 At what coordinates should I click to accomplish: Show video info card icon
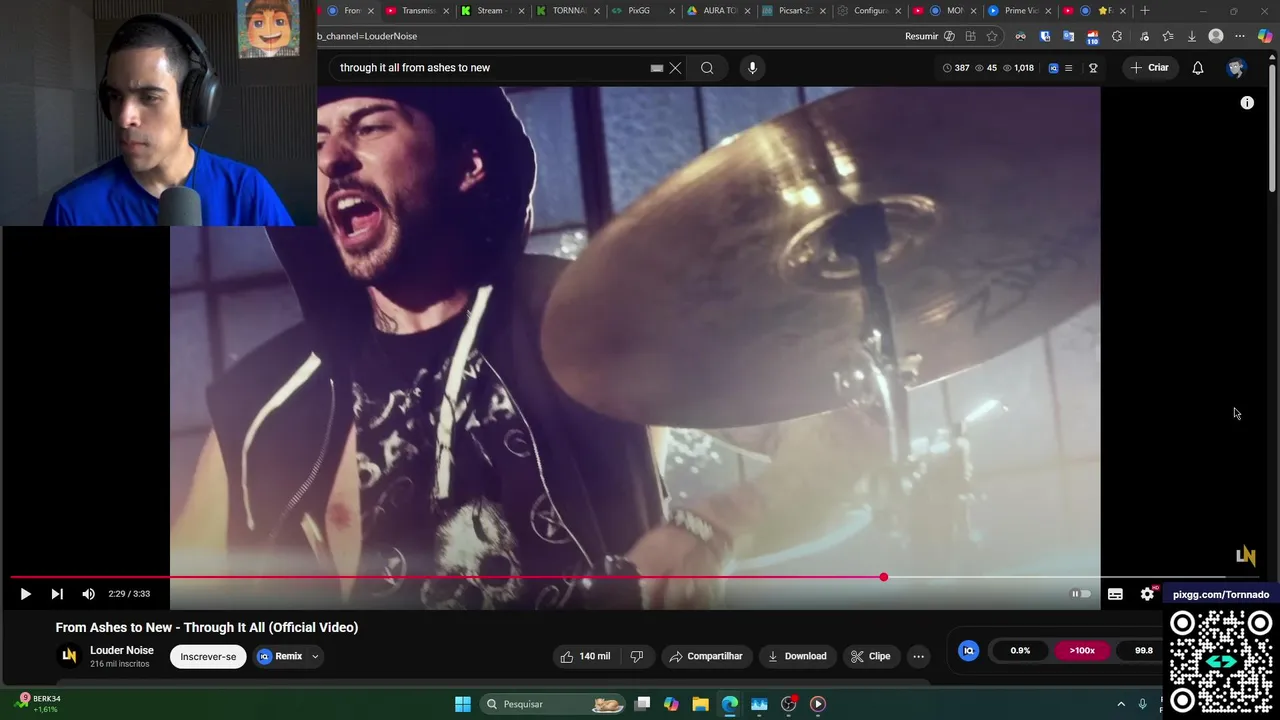coord(1247,103)
